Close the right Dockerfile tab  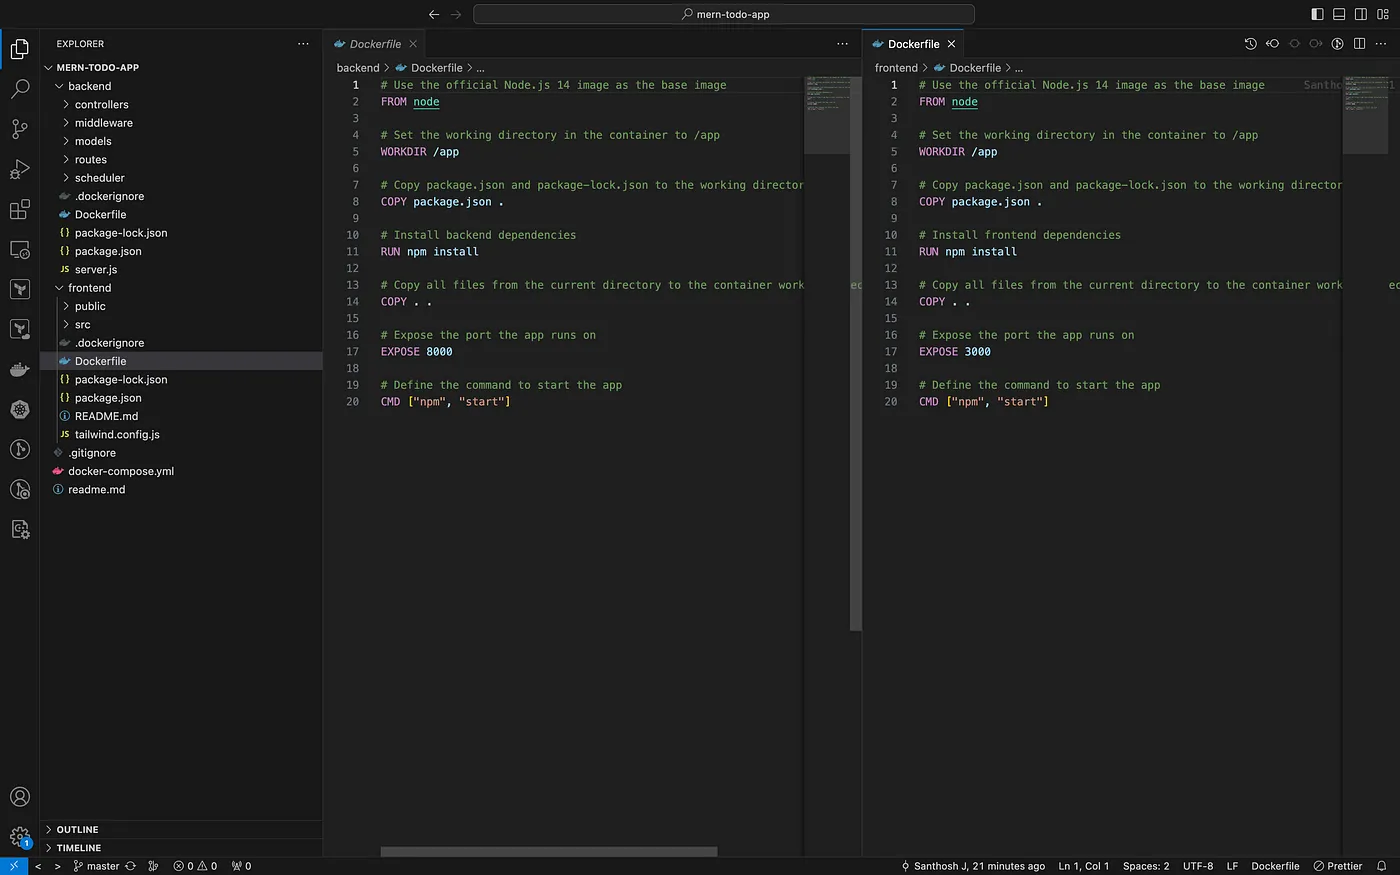coord(951,44)
